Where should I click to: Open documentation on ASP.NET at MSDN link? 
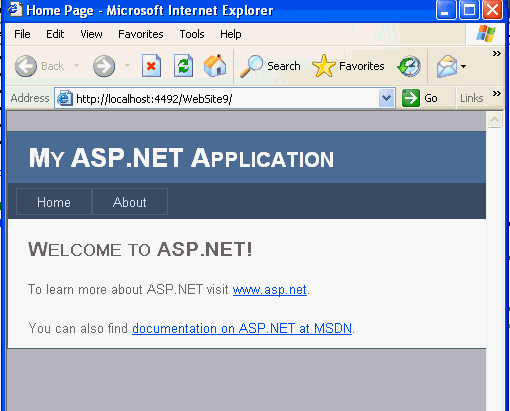[242, 328]
